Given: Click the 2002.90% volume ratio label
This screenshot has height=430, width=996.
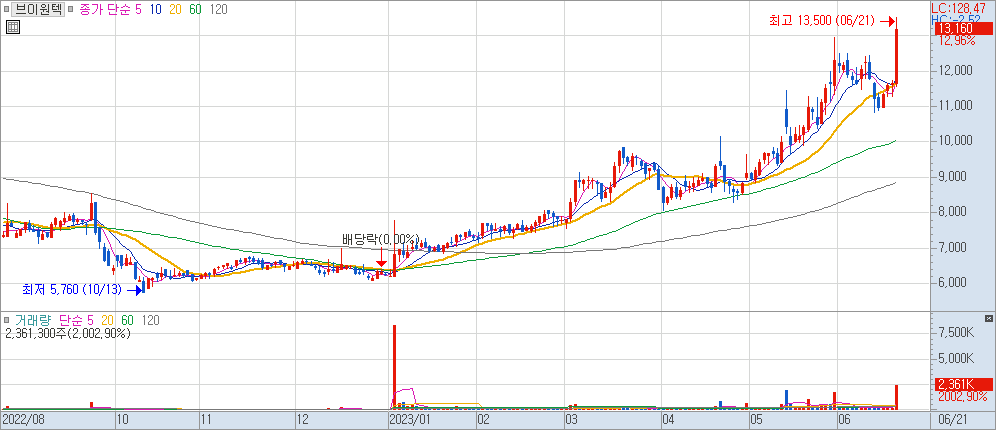Looking at the screenshot, I should coord(962,396).
